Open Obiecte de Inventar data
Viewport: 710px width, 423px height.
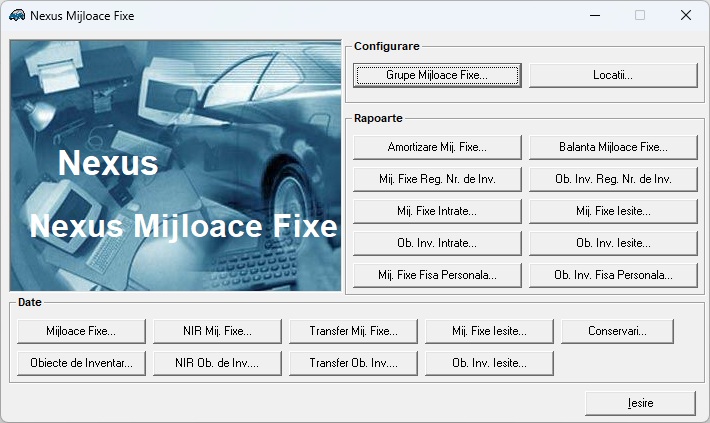coord(81,363)
